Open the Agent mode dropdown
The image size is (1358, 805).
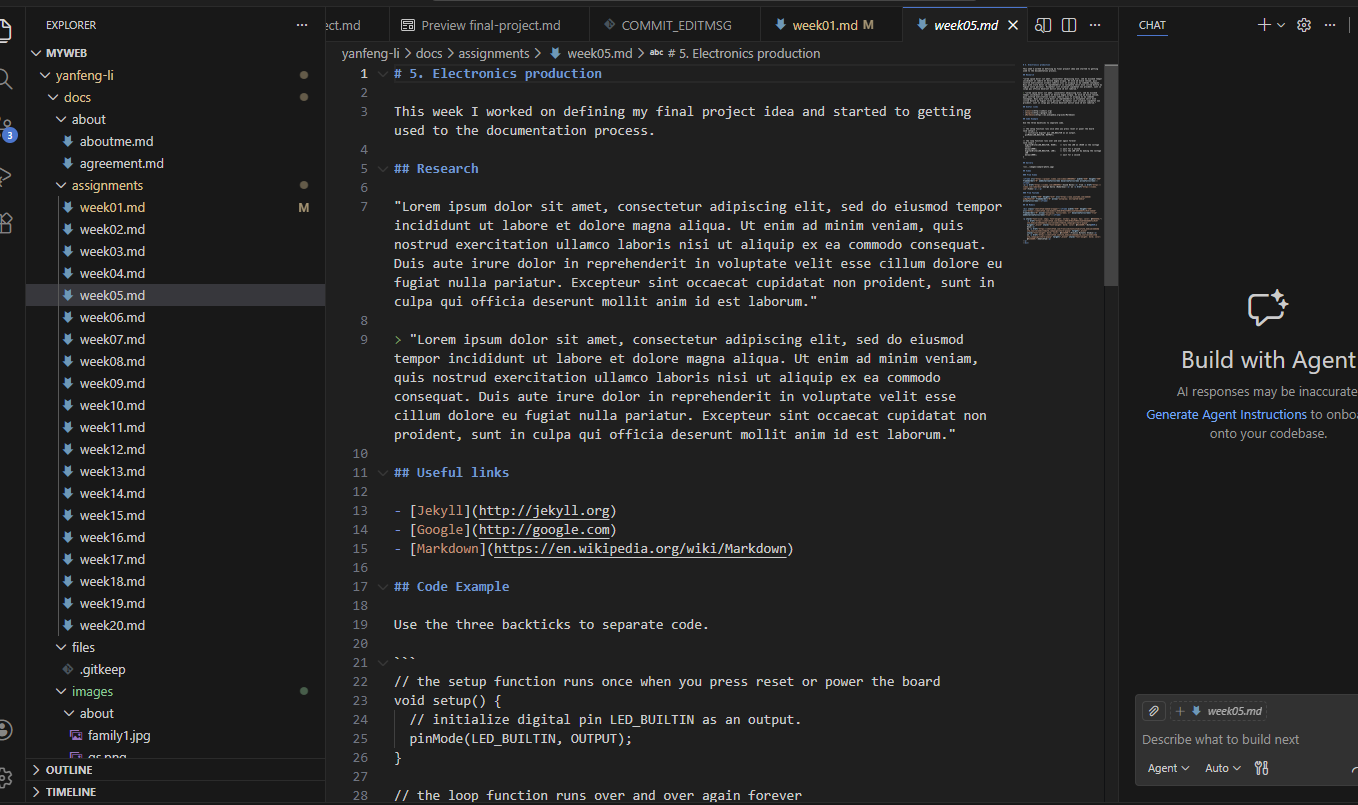[1167, 768]
